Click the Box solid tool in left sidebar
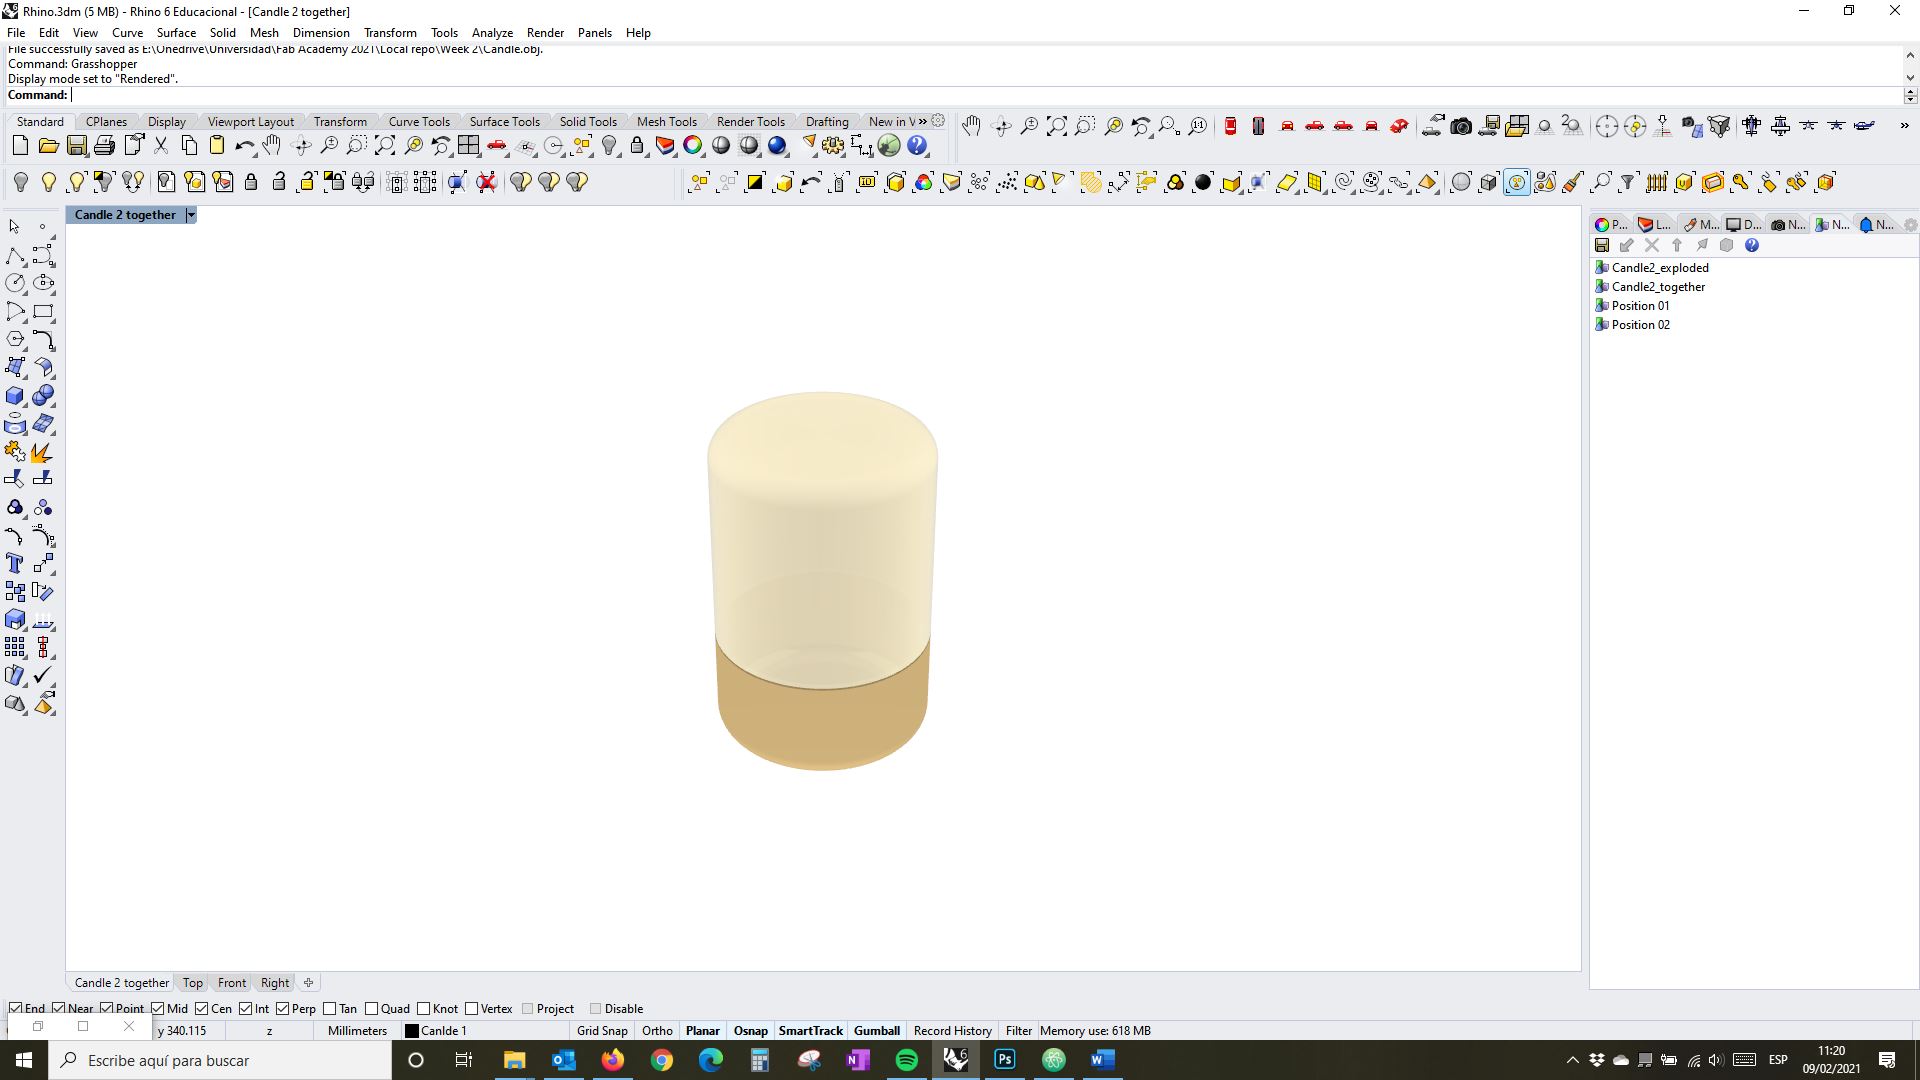Viewport: 1920px width, 1080px height. [x=15, y=396]
